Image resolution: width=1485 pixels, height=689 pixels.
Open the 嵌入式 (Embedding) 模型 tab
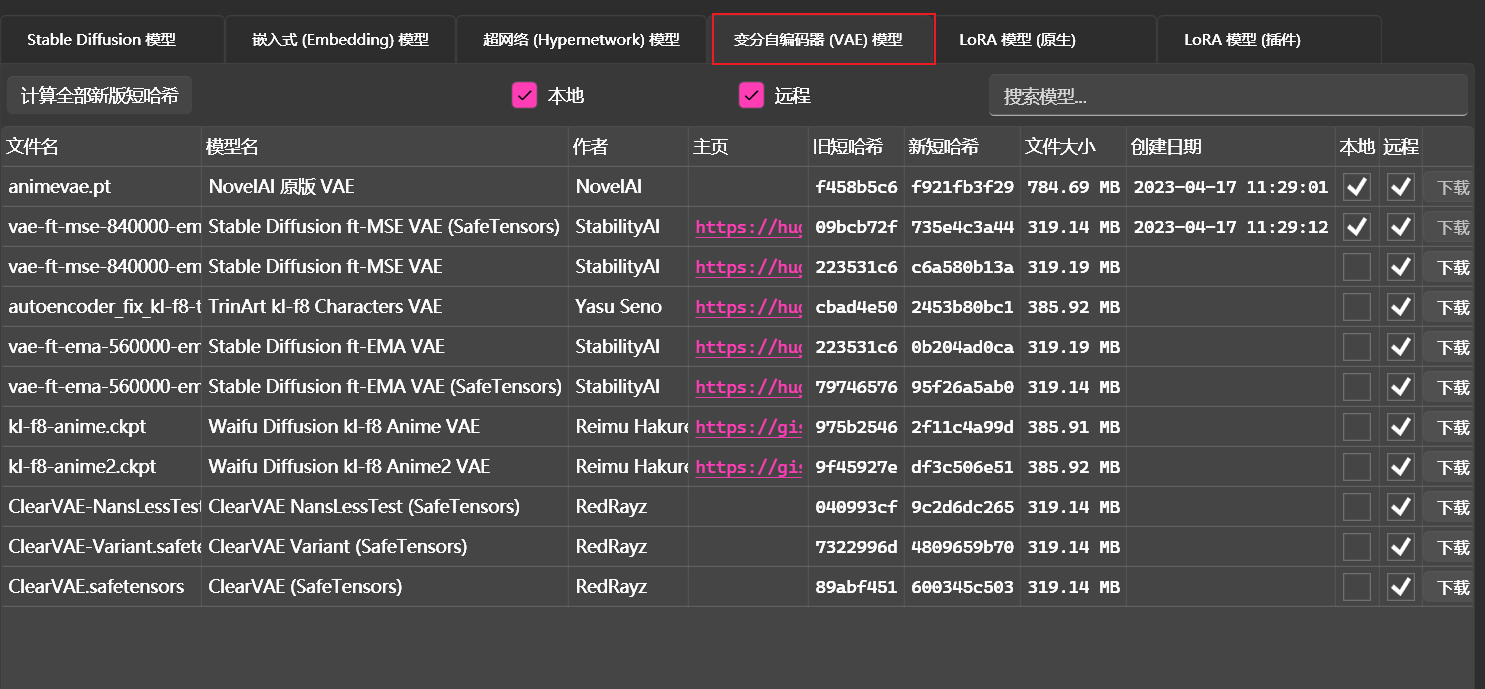340,40
